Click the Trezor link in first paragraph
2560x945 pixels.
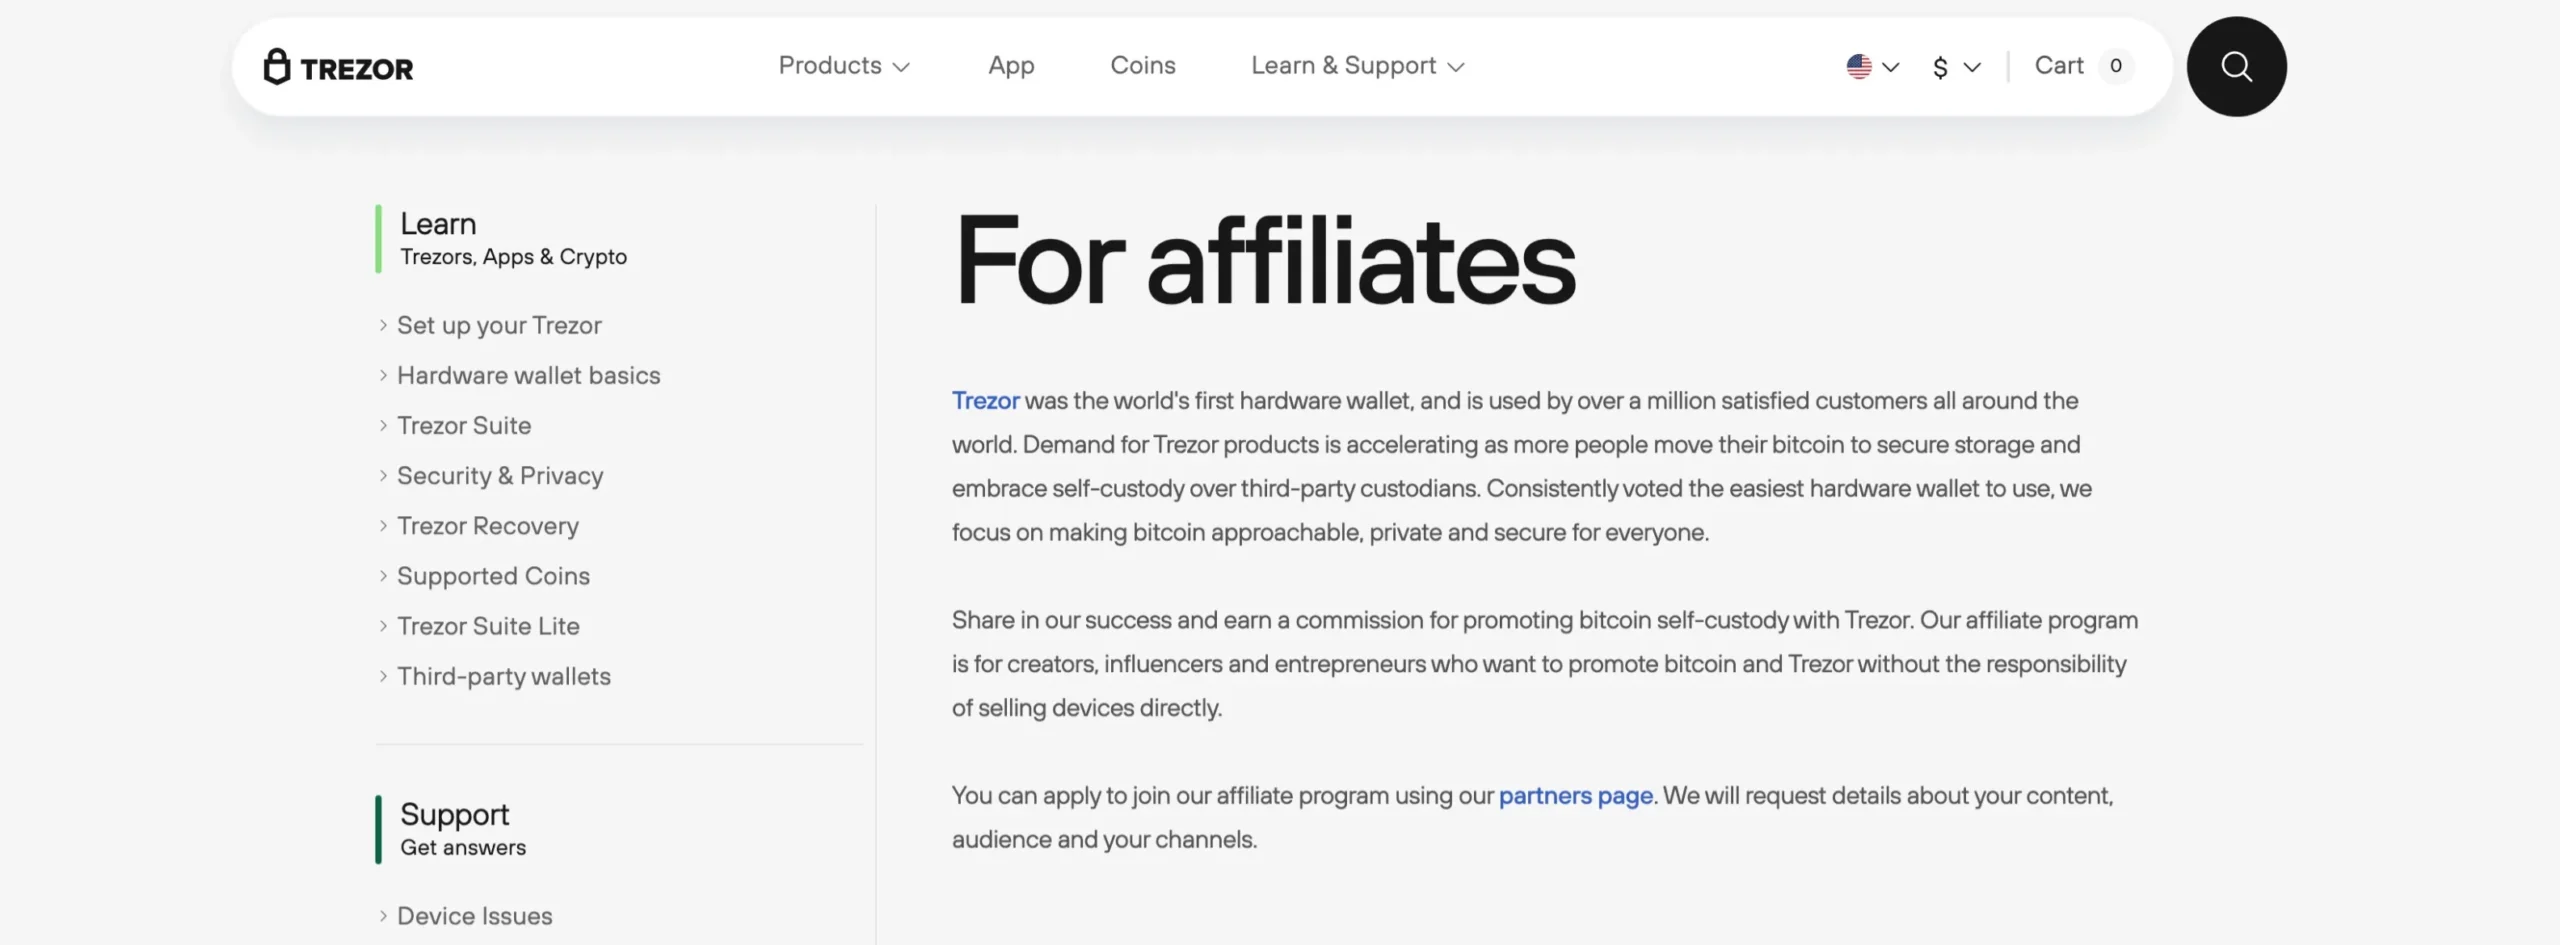[985, 401]
